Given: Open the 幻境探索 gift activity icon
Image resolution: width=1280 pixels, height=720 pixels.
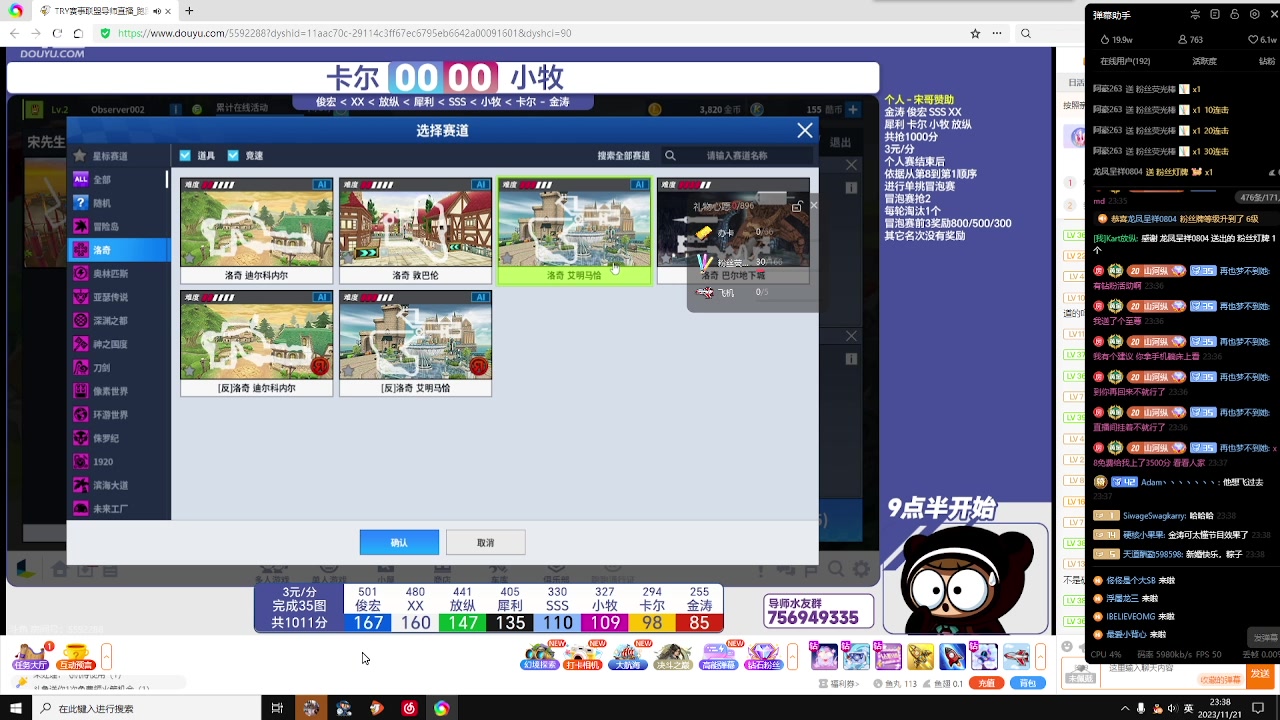Looking at the screenshot, I should (x=540, y=656).
